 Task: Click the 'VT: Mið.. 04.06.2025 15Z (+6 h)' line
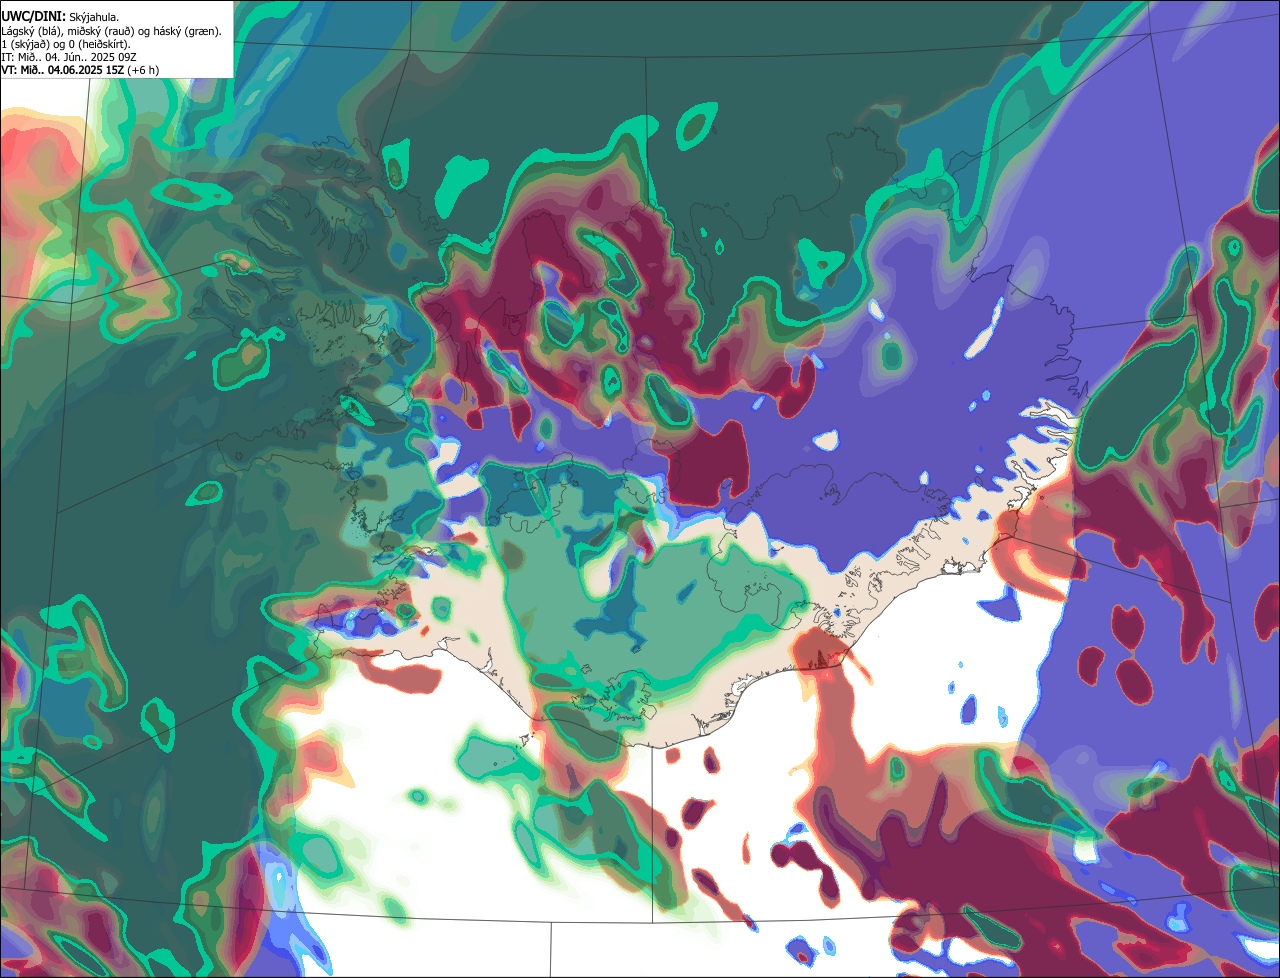pyautogui.click(x=80, y=70)
